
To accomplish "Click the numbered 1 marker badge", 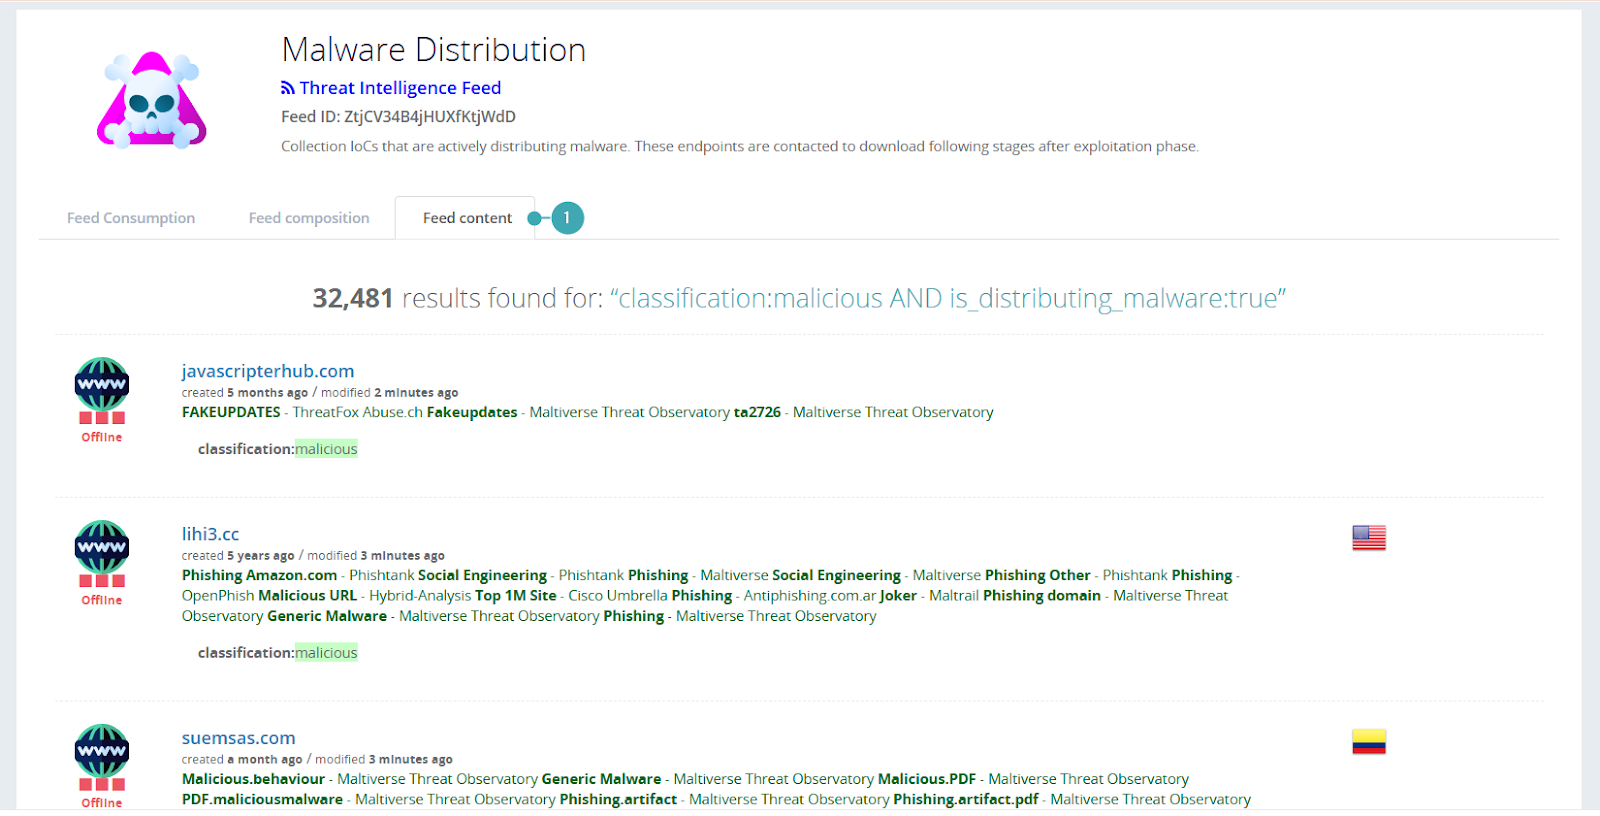I will pos(567,218).
